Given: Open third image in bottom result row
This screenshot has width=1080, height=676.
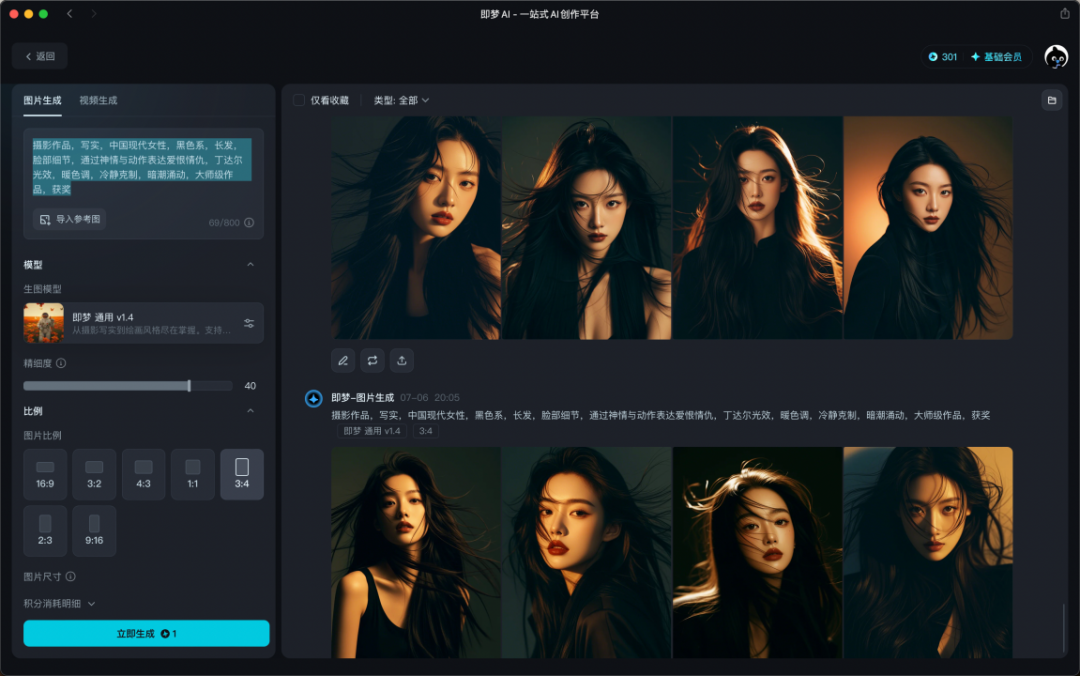Looking at the screenshot, I should (x=757, y=553).
